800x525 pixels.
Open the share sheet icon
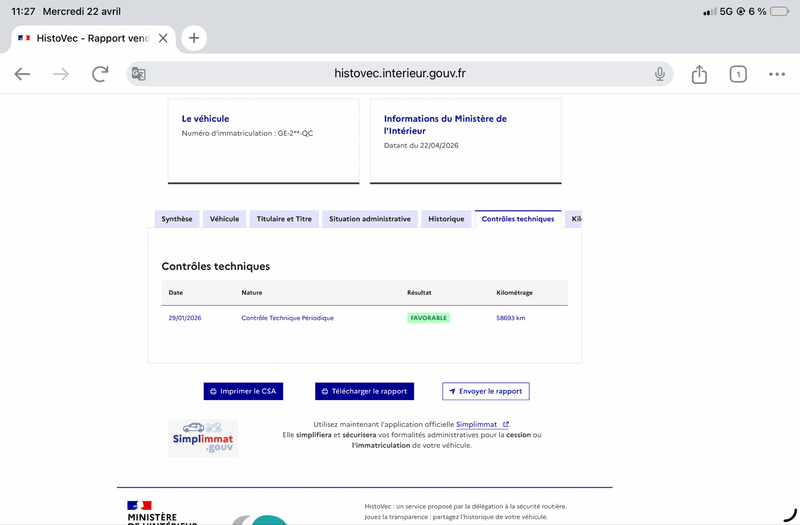pyautogui.click(x=699, y=74)
